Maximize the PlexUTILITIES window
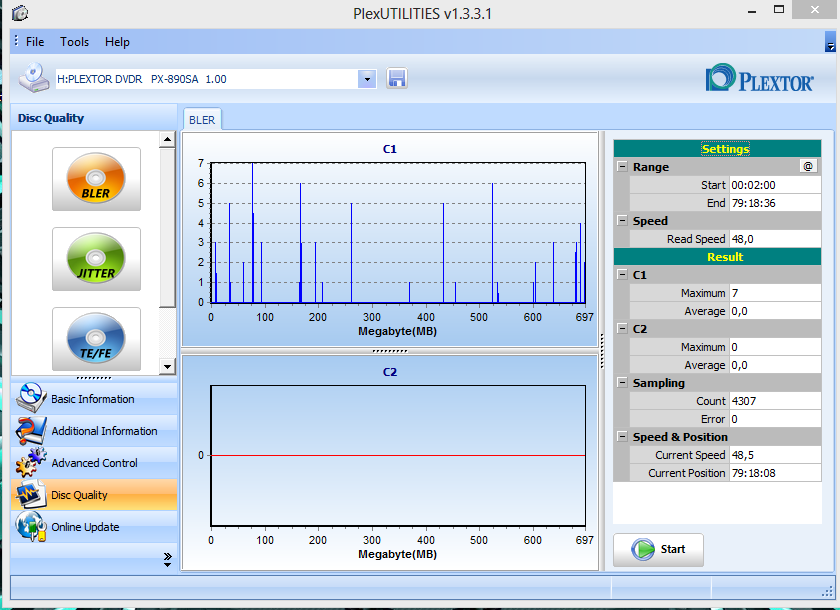840x610 pixels. [x=779, y=10]
